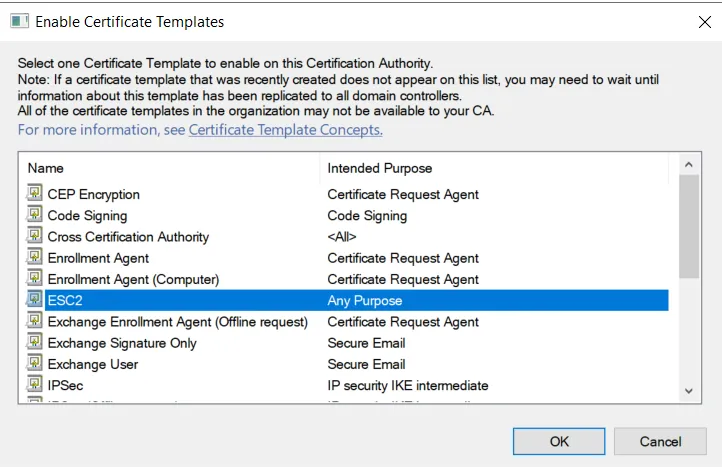Click the vertical scrollbar thumb
Image resolution: width=722 pixels, height=467 pixels.
[689, 228]
